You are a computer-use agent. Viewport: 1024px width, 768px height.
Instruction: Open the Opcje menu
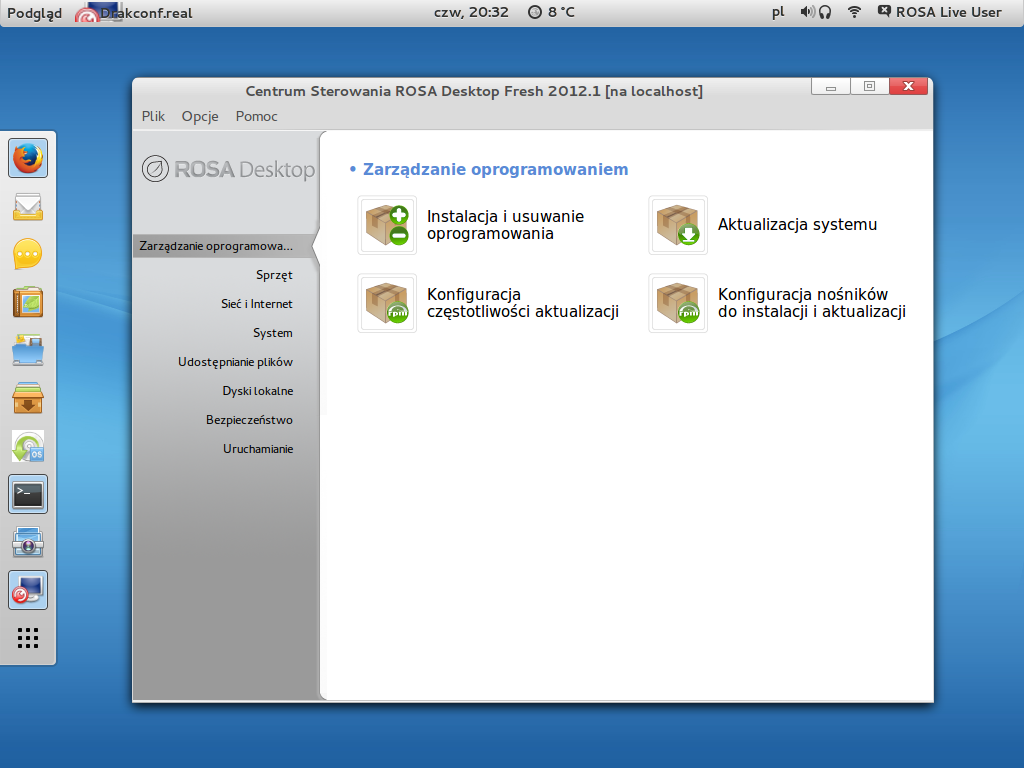(x=200, y=116)
